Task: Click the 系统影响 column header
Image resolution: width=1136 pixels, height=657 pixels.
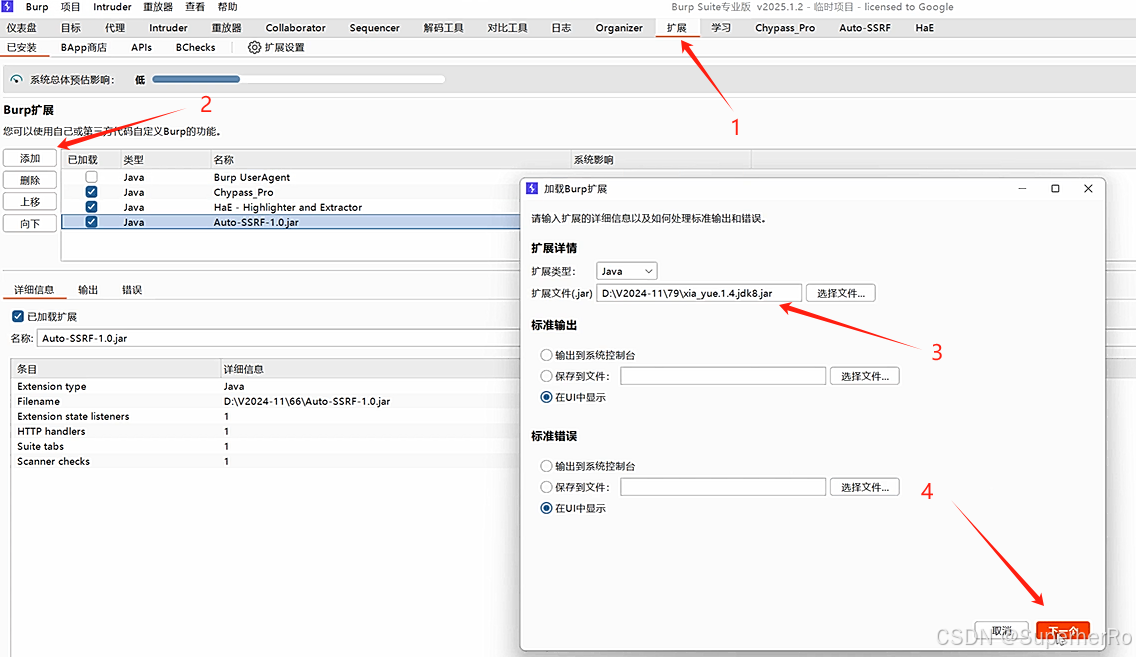Action: coord(661,159)
